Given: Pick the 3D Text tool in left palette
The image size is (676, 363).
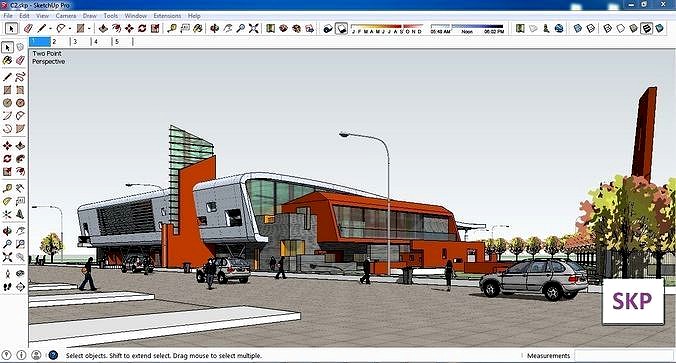Looking at the screenshot, I should (x=20, y=214).
